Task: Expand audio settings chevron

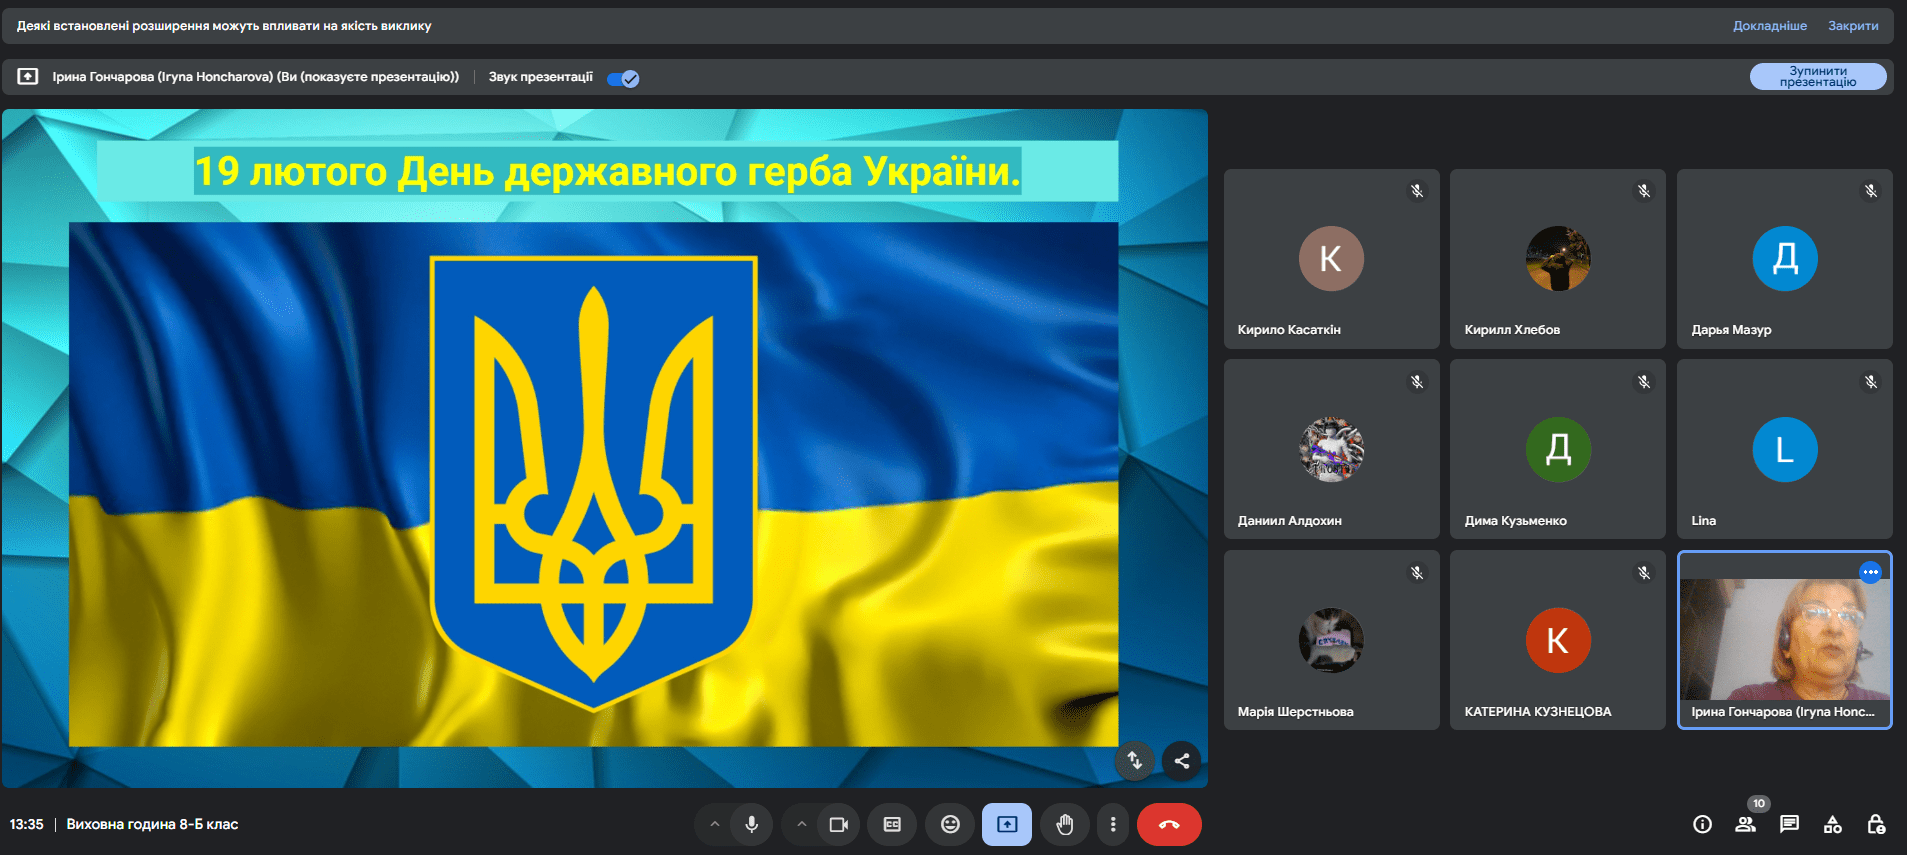Action: pos(714,825)
